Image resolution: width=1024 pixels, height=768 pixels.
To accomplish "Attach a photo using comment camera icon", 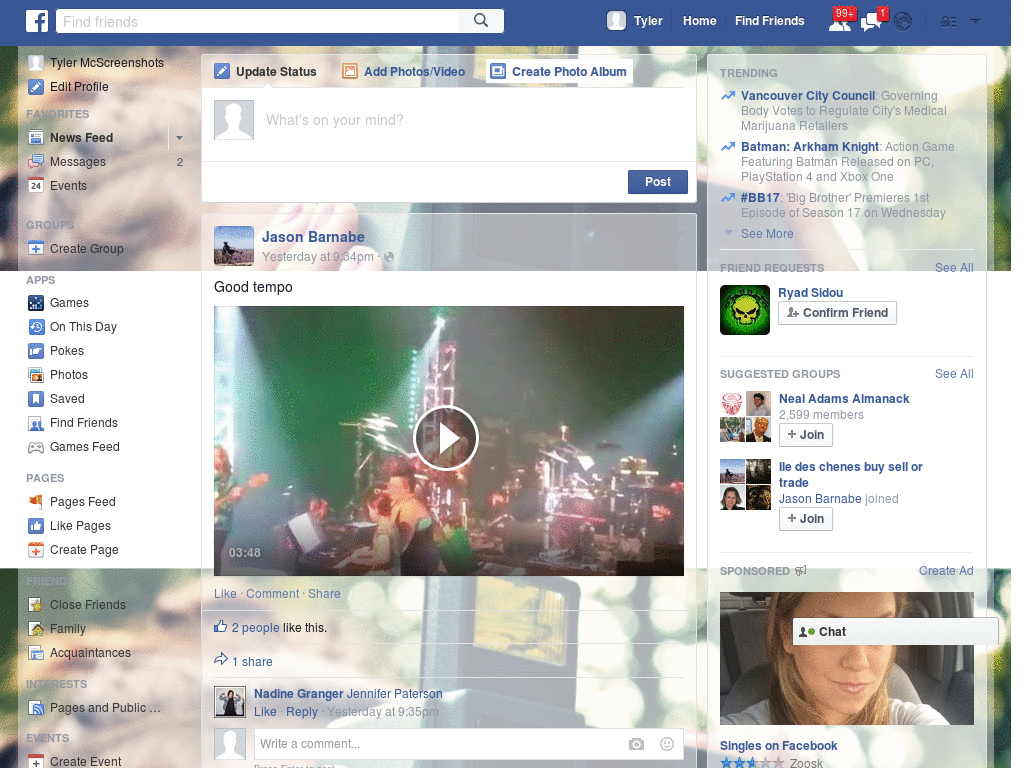I will pyautogui.click(x=636, y=744).
